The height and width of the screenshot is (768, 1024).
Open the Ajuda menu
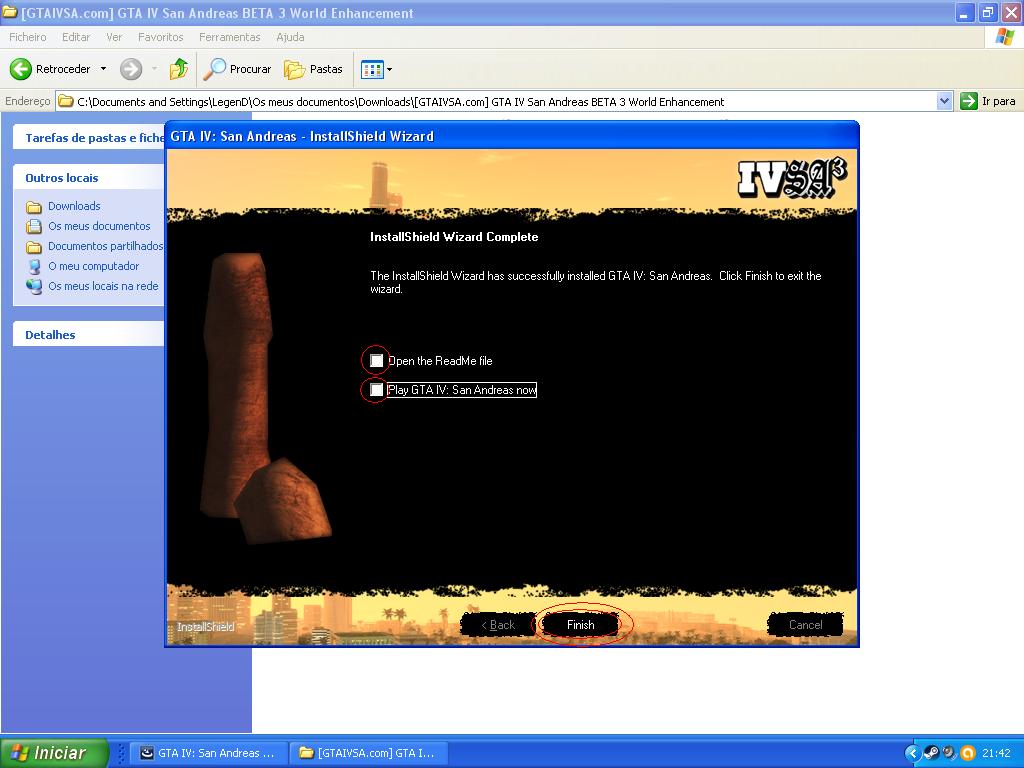(x=290, y=37)
